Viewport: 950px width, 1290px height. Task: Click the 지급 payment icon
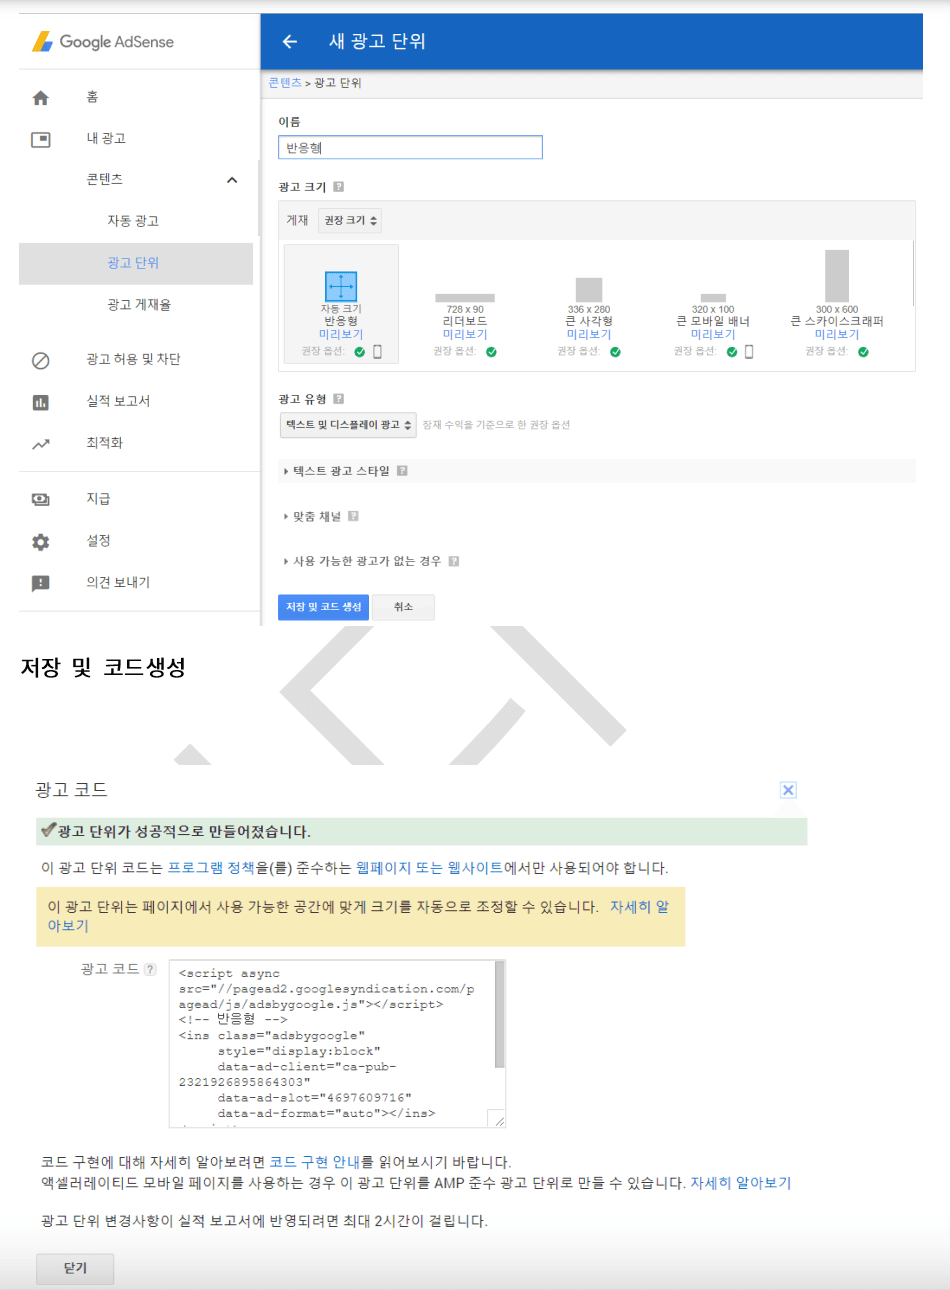40,499
